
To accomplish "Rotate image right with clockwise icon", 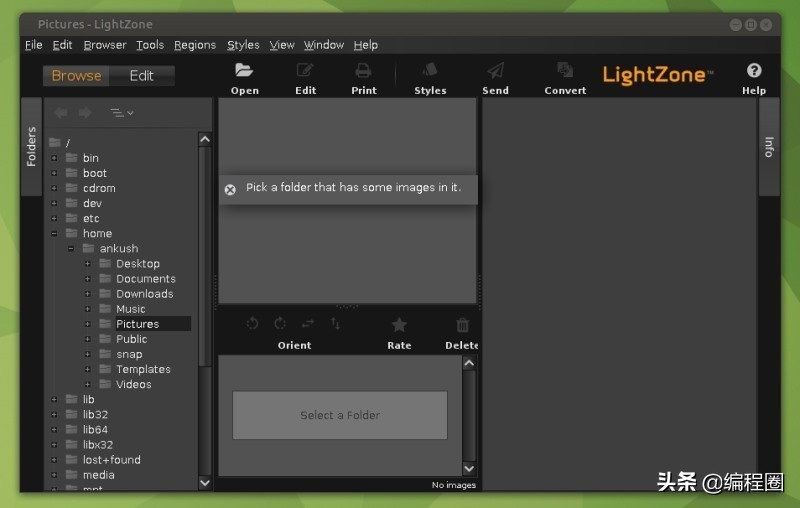I will tap(280, 323).
